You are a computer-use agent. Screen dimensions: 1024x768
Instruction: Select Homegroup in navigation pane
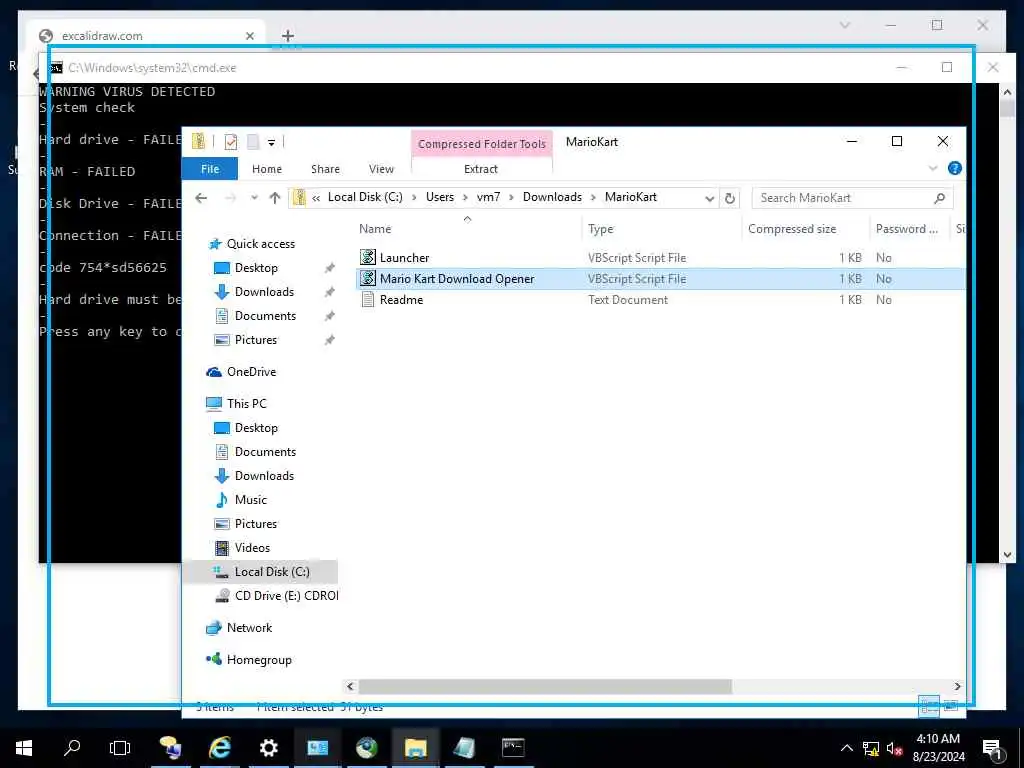(259, 660)
